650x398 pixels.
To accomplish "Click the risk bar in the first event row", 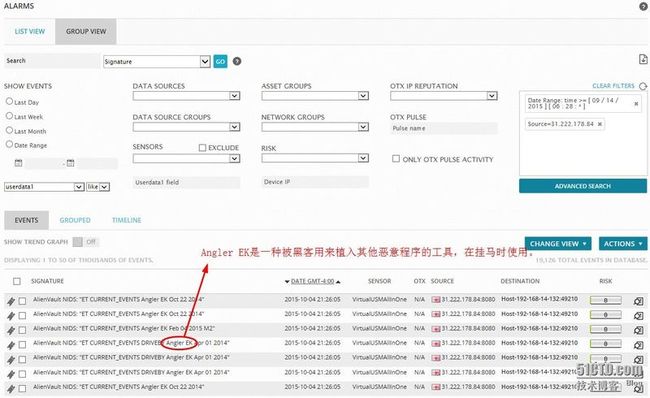I will tap(606, 300).
